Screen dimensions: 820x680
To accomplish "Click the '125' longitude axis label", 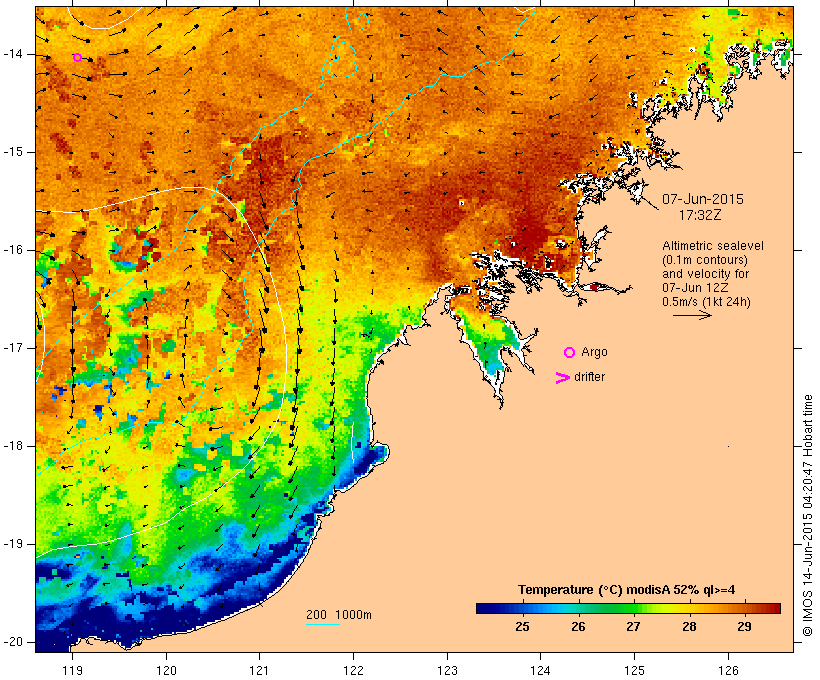I will (634, 670).
